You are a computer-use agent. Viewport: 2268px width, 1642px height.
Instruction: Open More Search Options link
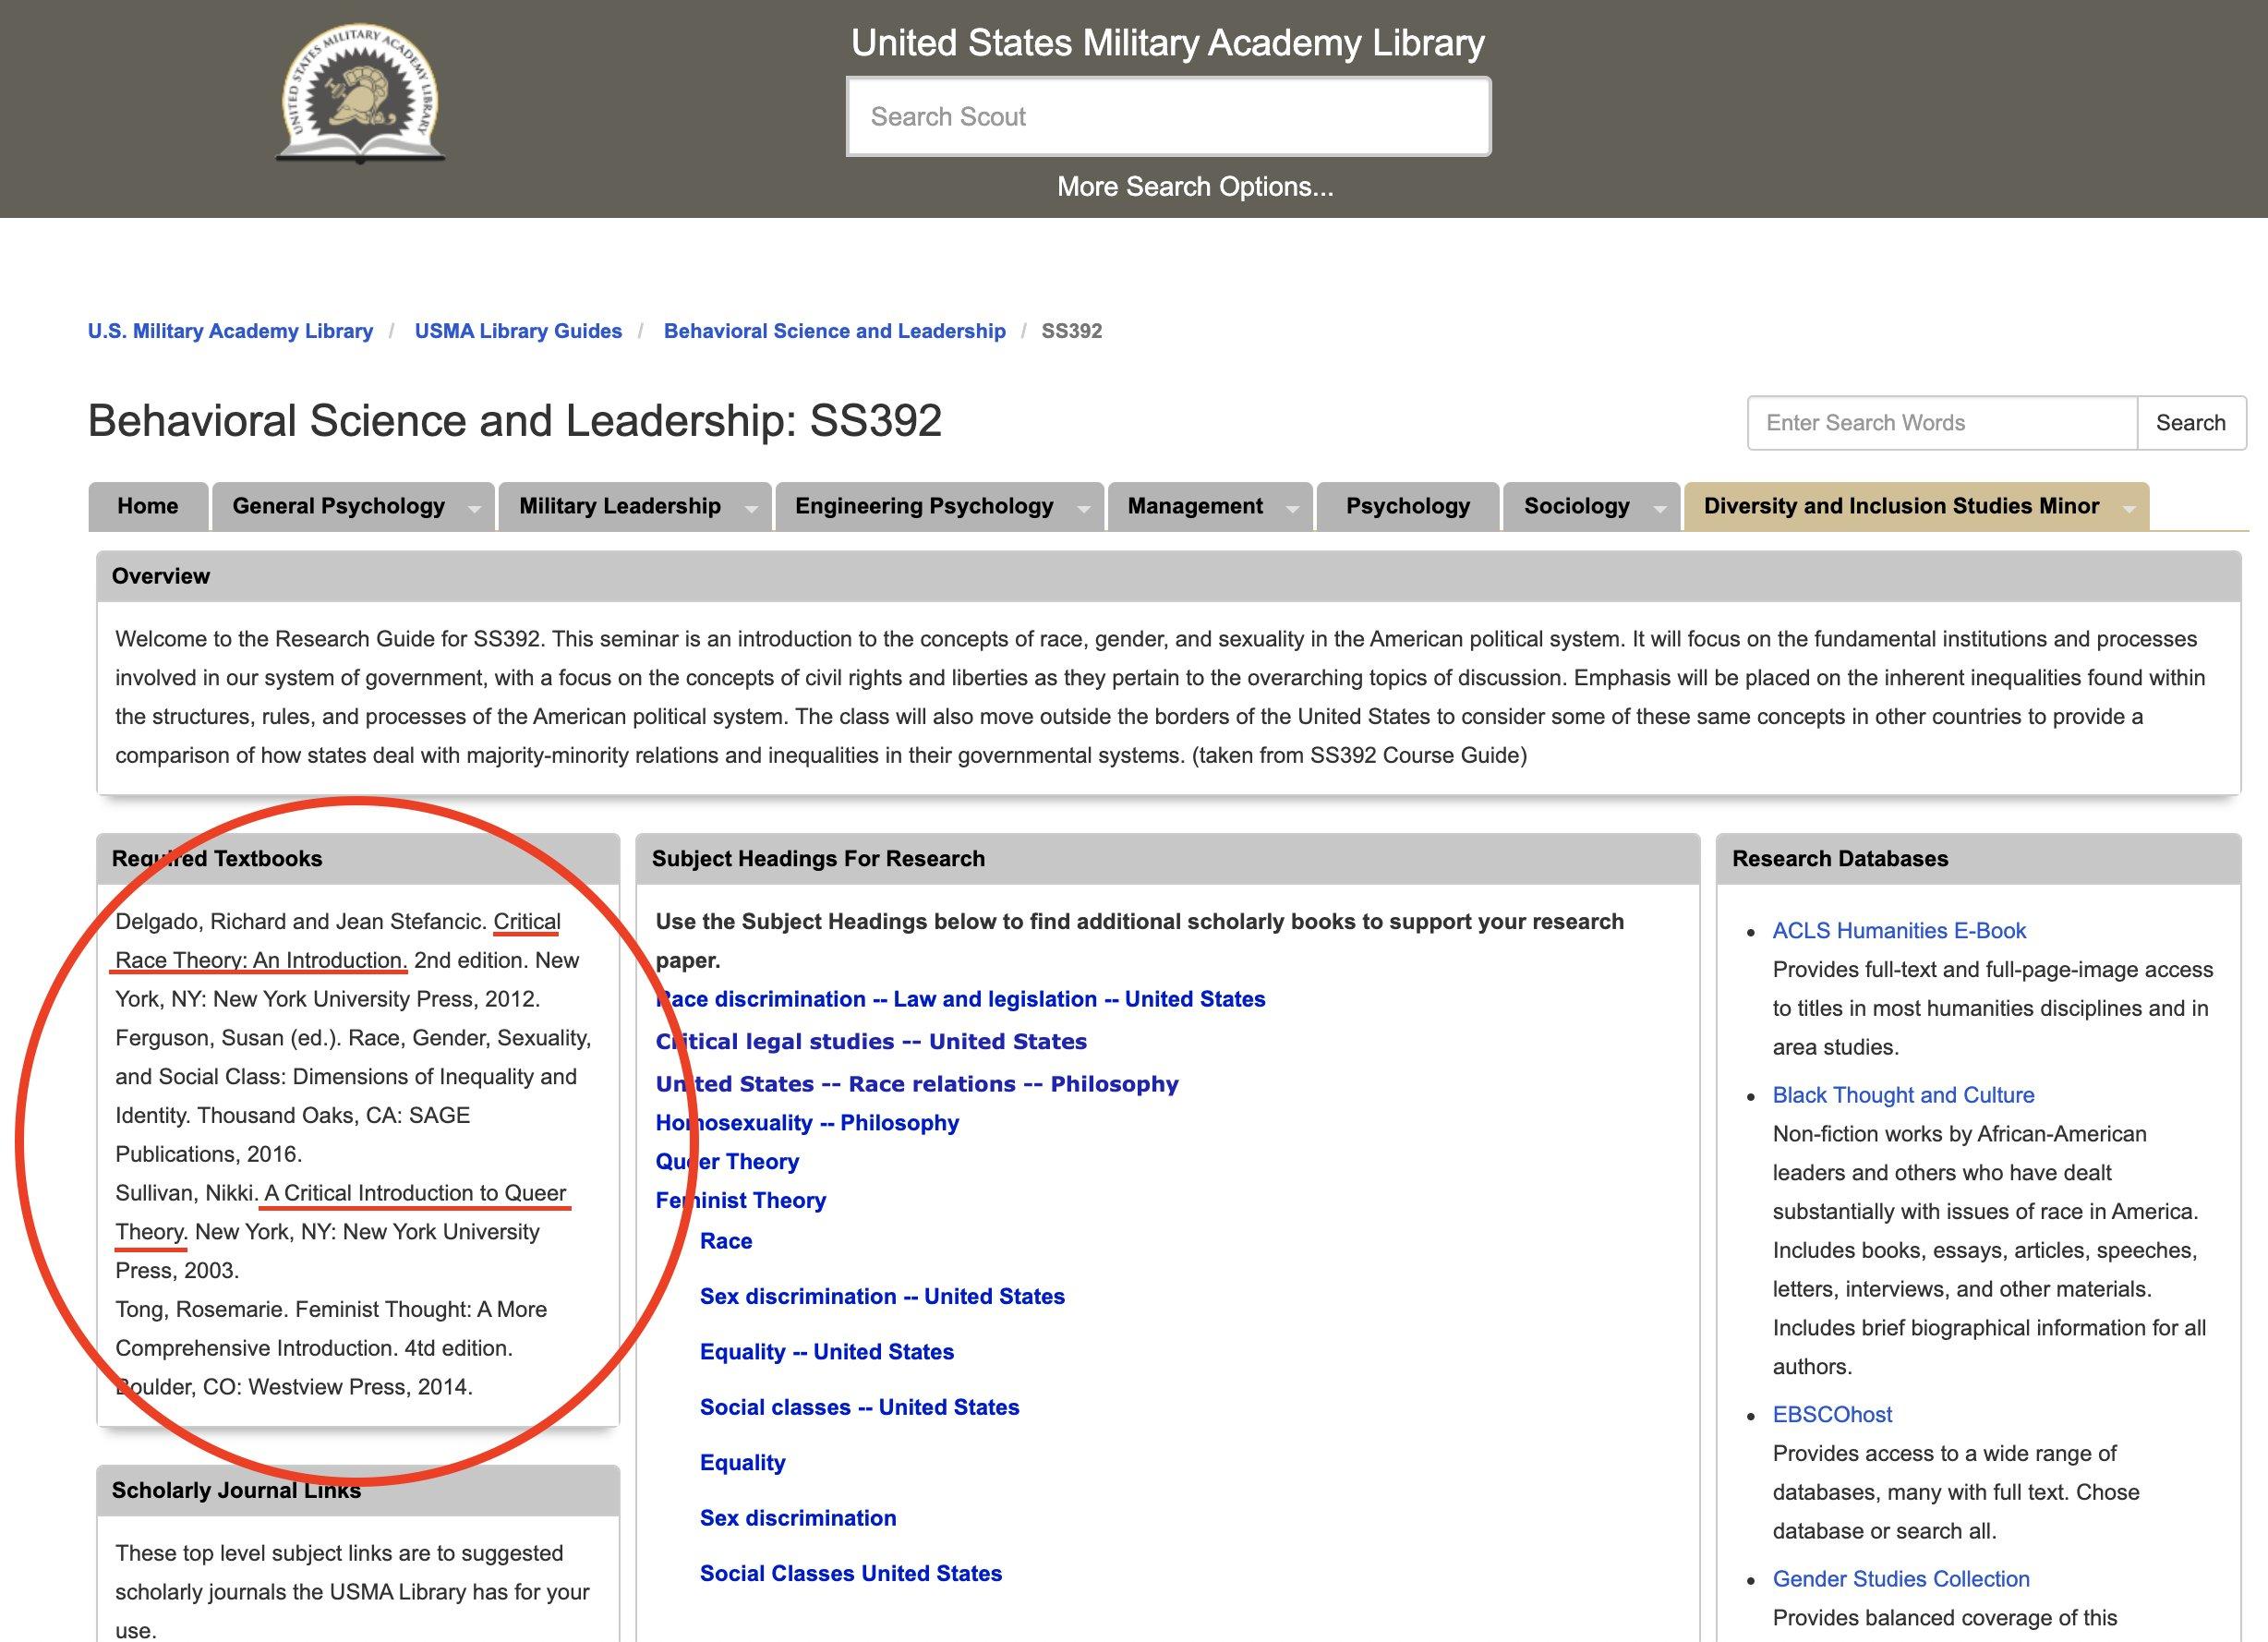[x=1195, y=187]
